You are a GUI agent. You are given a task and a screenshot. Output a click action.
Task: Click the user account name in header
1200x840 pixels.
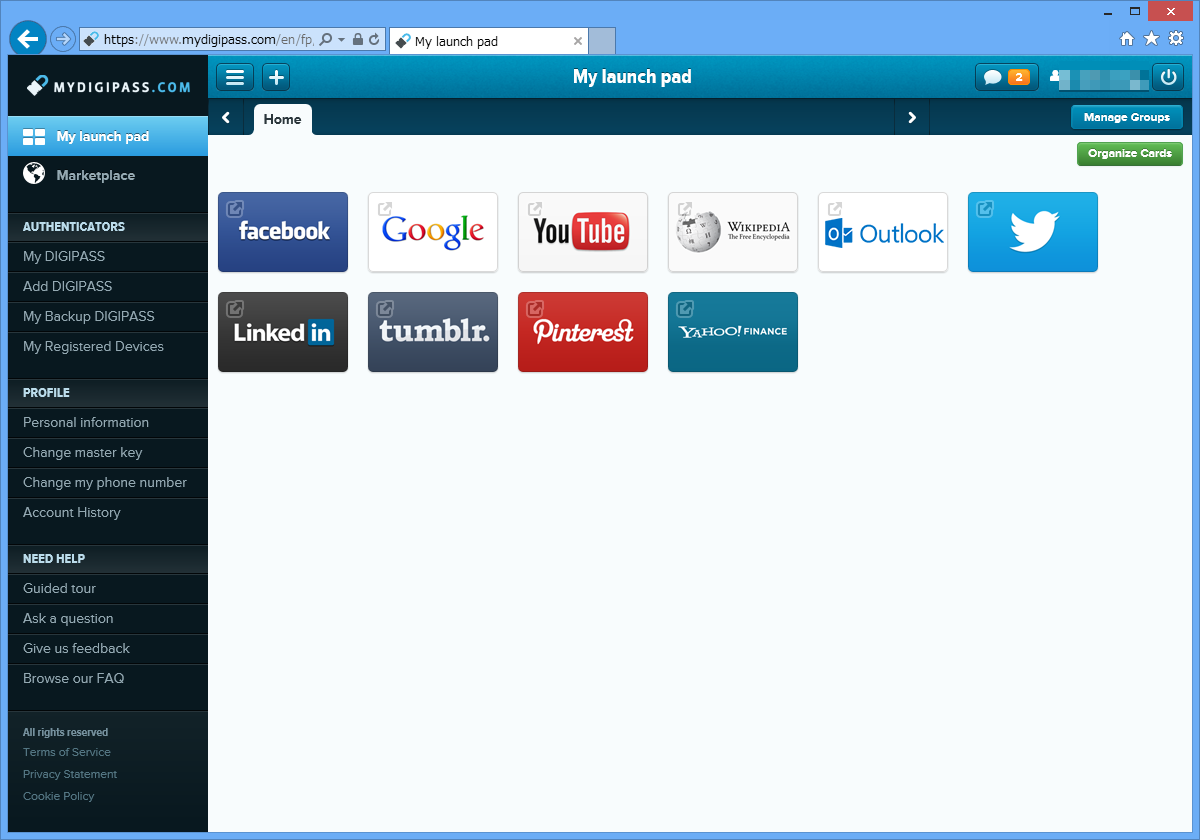pyautogui.click(x=1099, y=77)
